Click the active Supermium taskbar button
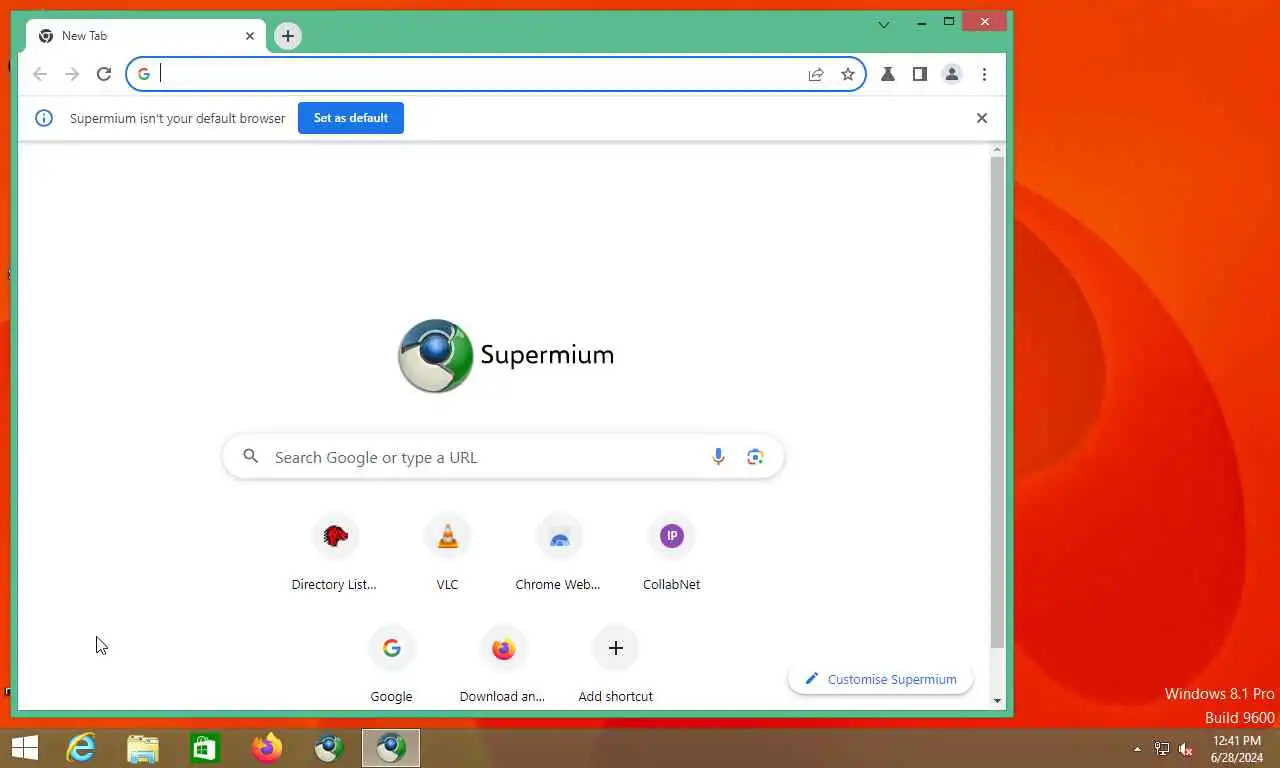Viewport: 1280px width, 768px height. (391, 748)
